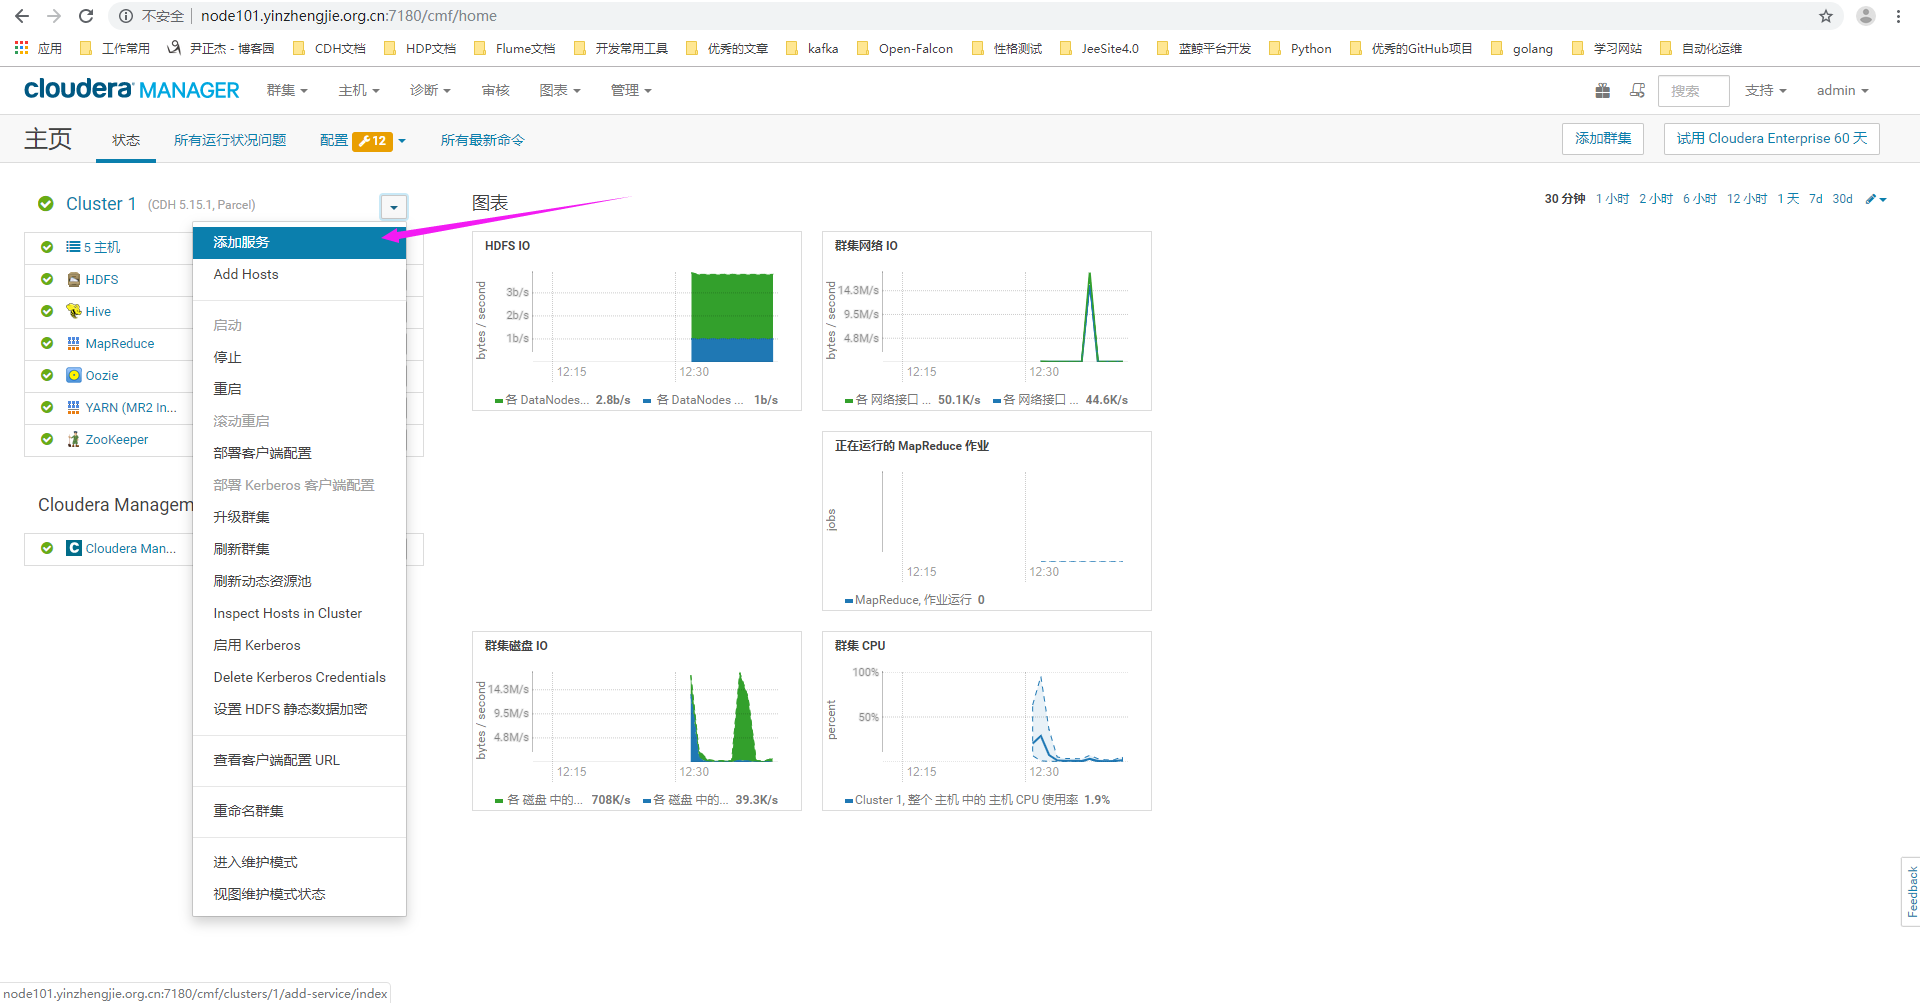This screenshot has height=1003, width=1920.
Task: Click Cluster 1 green health status icon
Action: click(x=46, y=204)
